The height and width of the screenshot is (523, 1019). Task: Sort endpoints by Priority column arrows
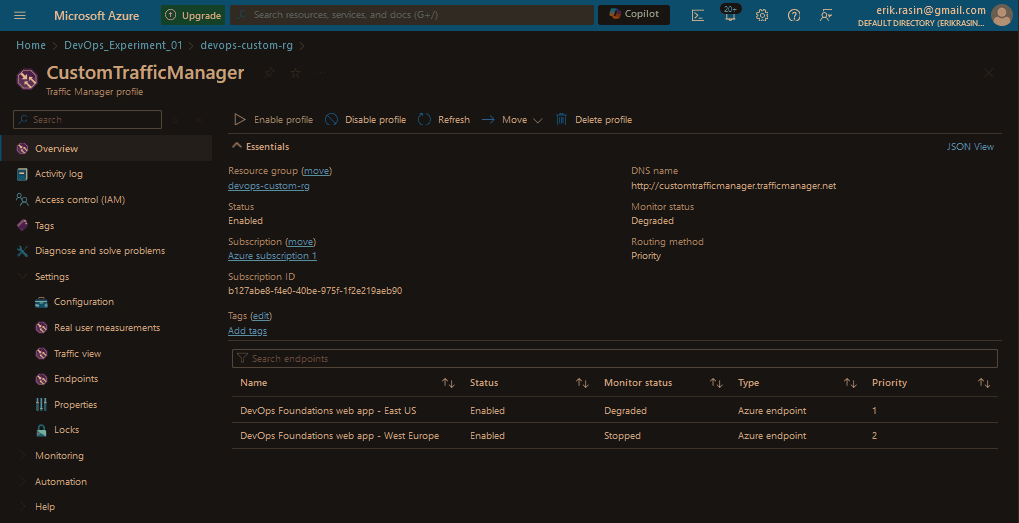click(984, 383)
